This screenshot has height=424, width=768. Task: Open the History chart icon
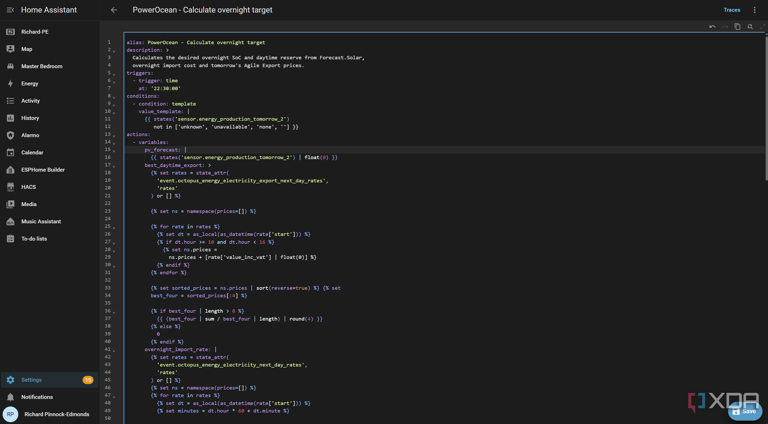[10, 118]
